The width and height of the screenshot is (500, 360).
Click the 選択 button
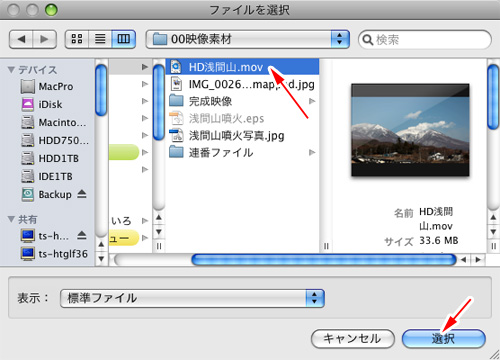click(x=444, y=339)
